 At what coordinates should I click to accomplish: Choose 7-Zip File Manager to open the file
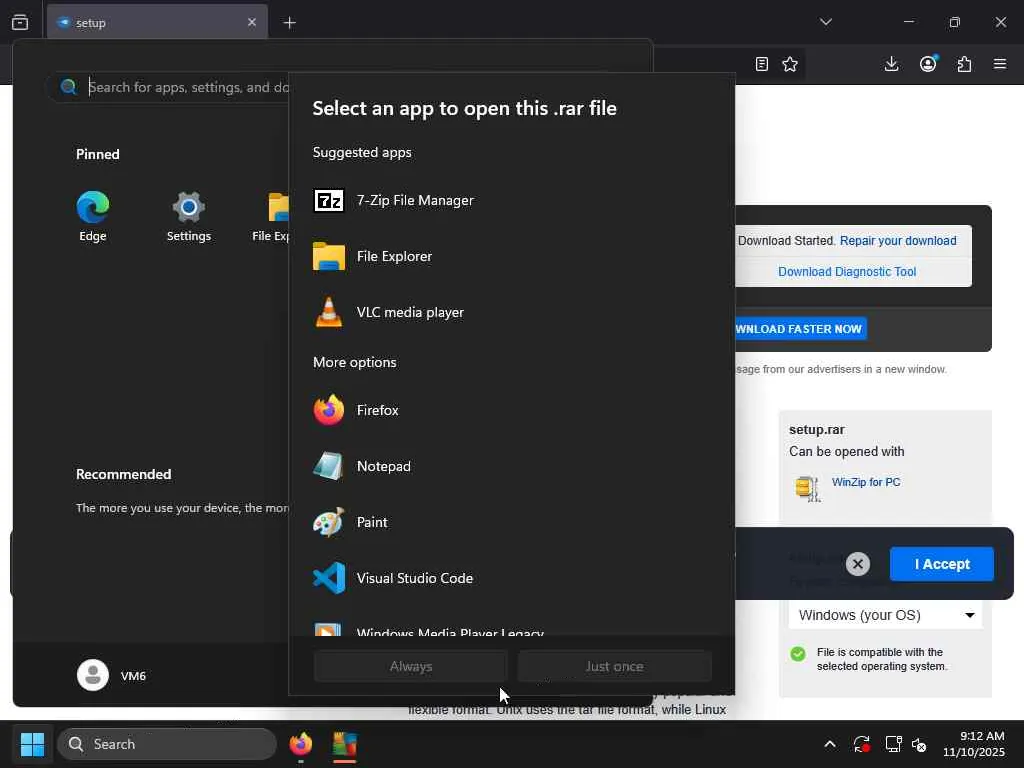pos(511,200)
